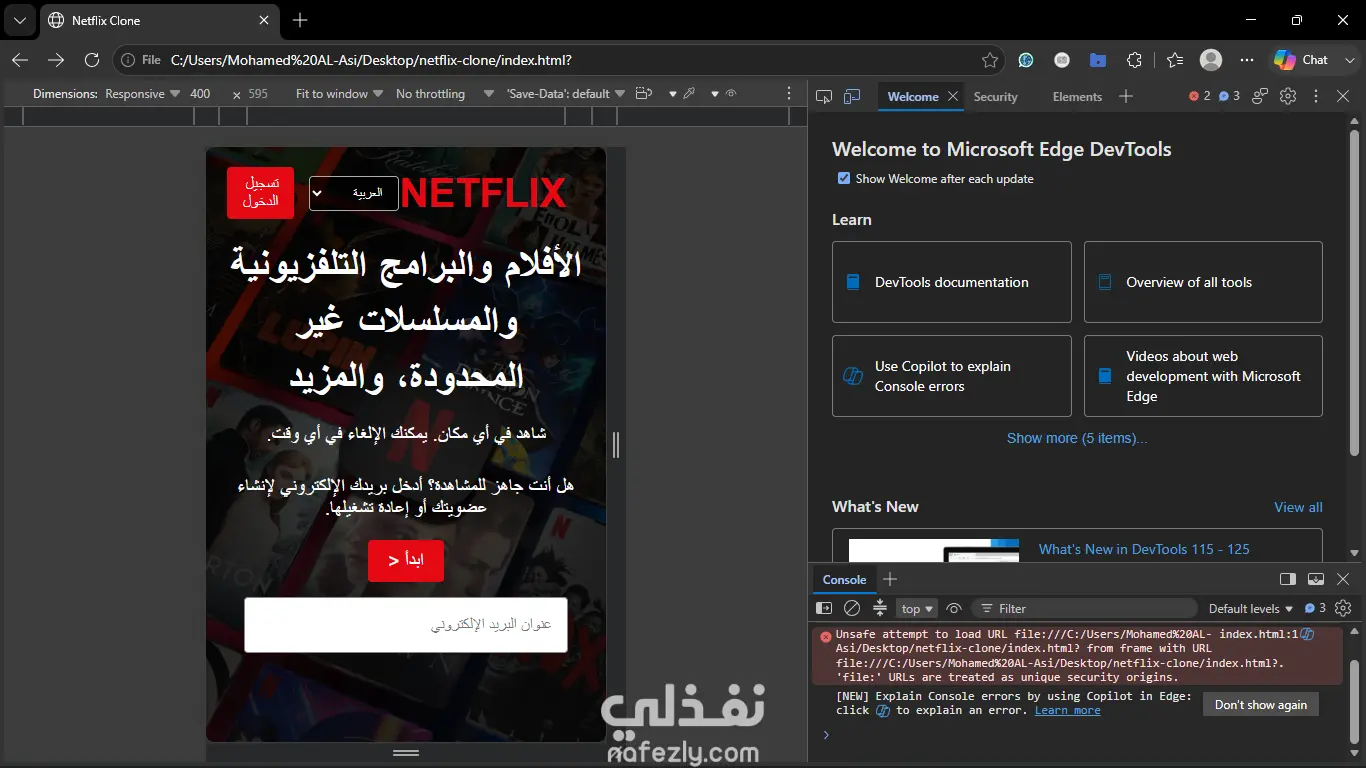Click the live expression eye icon
The height and width of the screenshot is (768, 1366).
[954, 608]
